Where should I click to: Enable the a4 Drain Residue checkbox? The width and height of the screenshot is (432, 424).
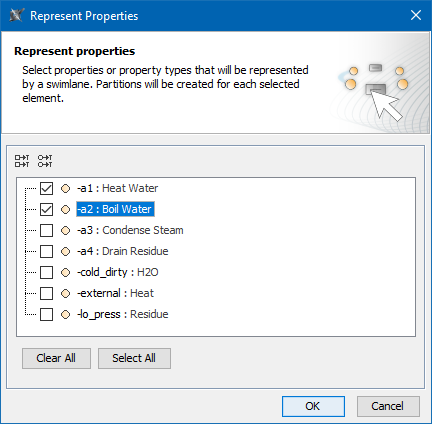pyautogui.click(x=46, y=251)
